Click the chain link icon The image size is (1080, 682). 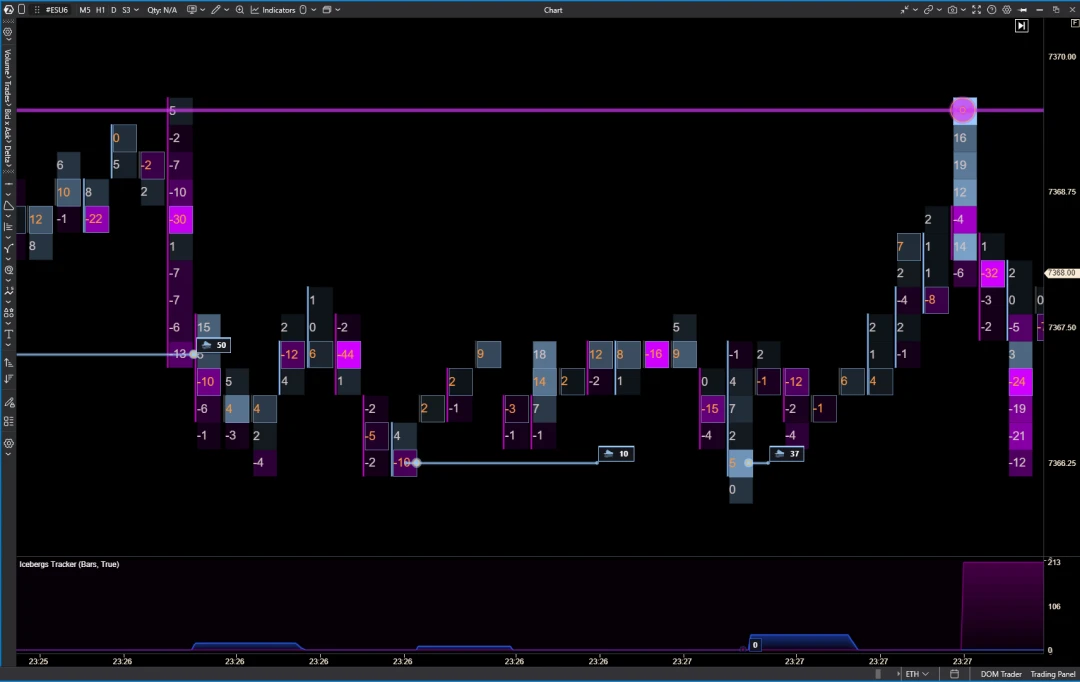click(928, 10)
